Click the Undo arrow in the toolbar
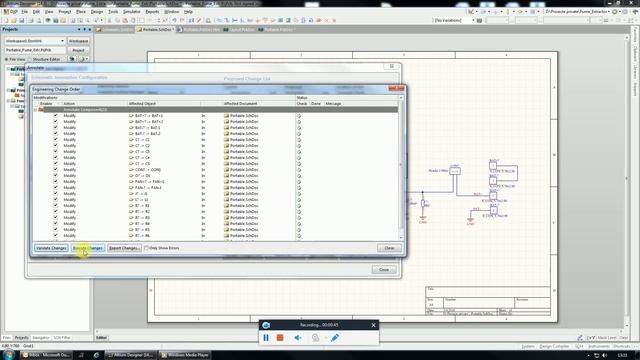 click(174, 20)
